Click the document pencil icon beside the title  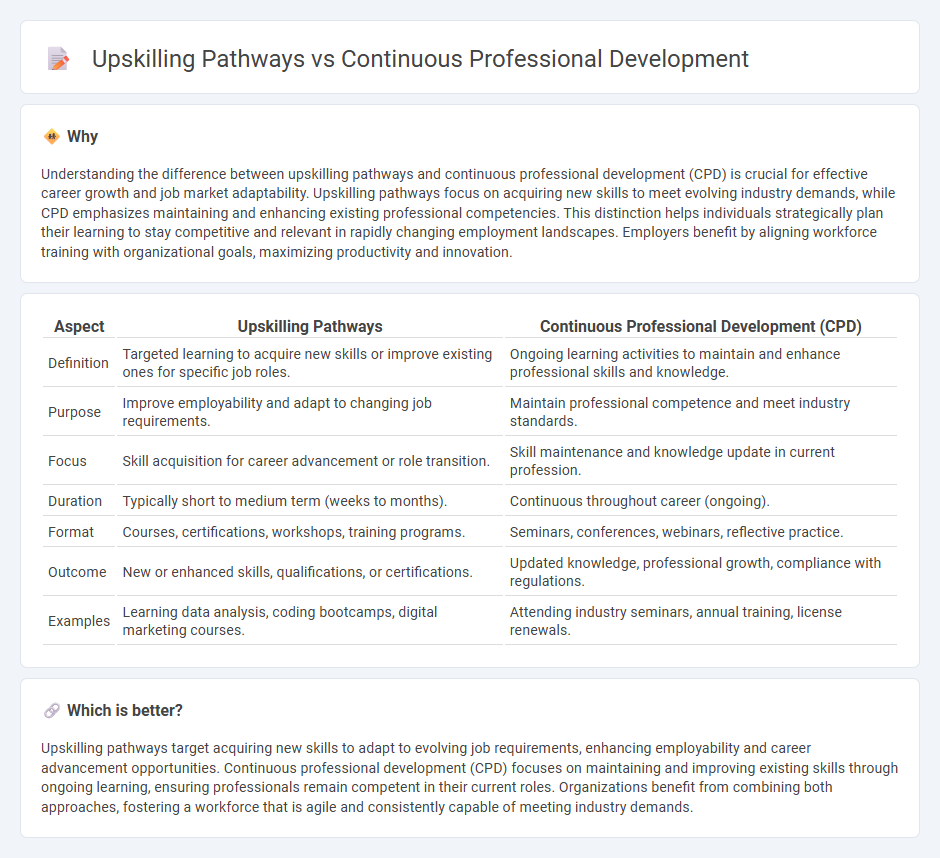58,59
